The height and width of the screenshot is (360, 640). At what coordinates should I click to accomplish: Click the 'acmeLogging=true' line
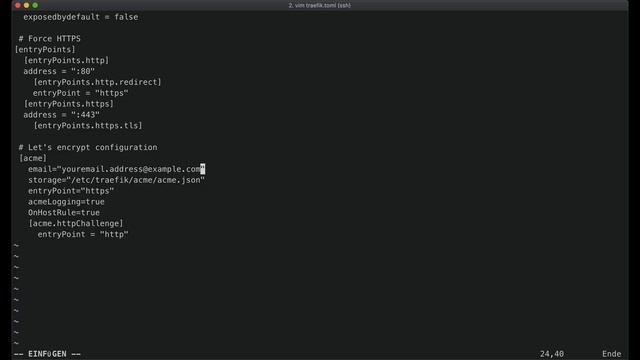pos(66,202)
